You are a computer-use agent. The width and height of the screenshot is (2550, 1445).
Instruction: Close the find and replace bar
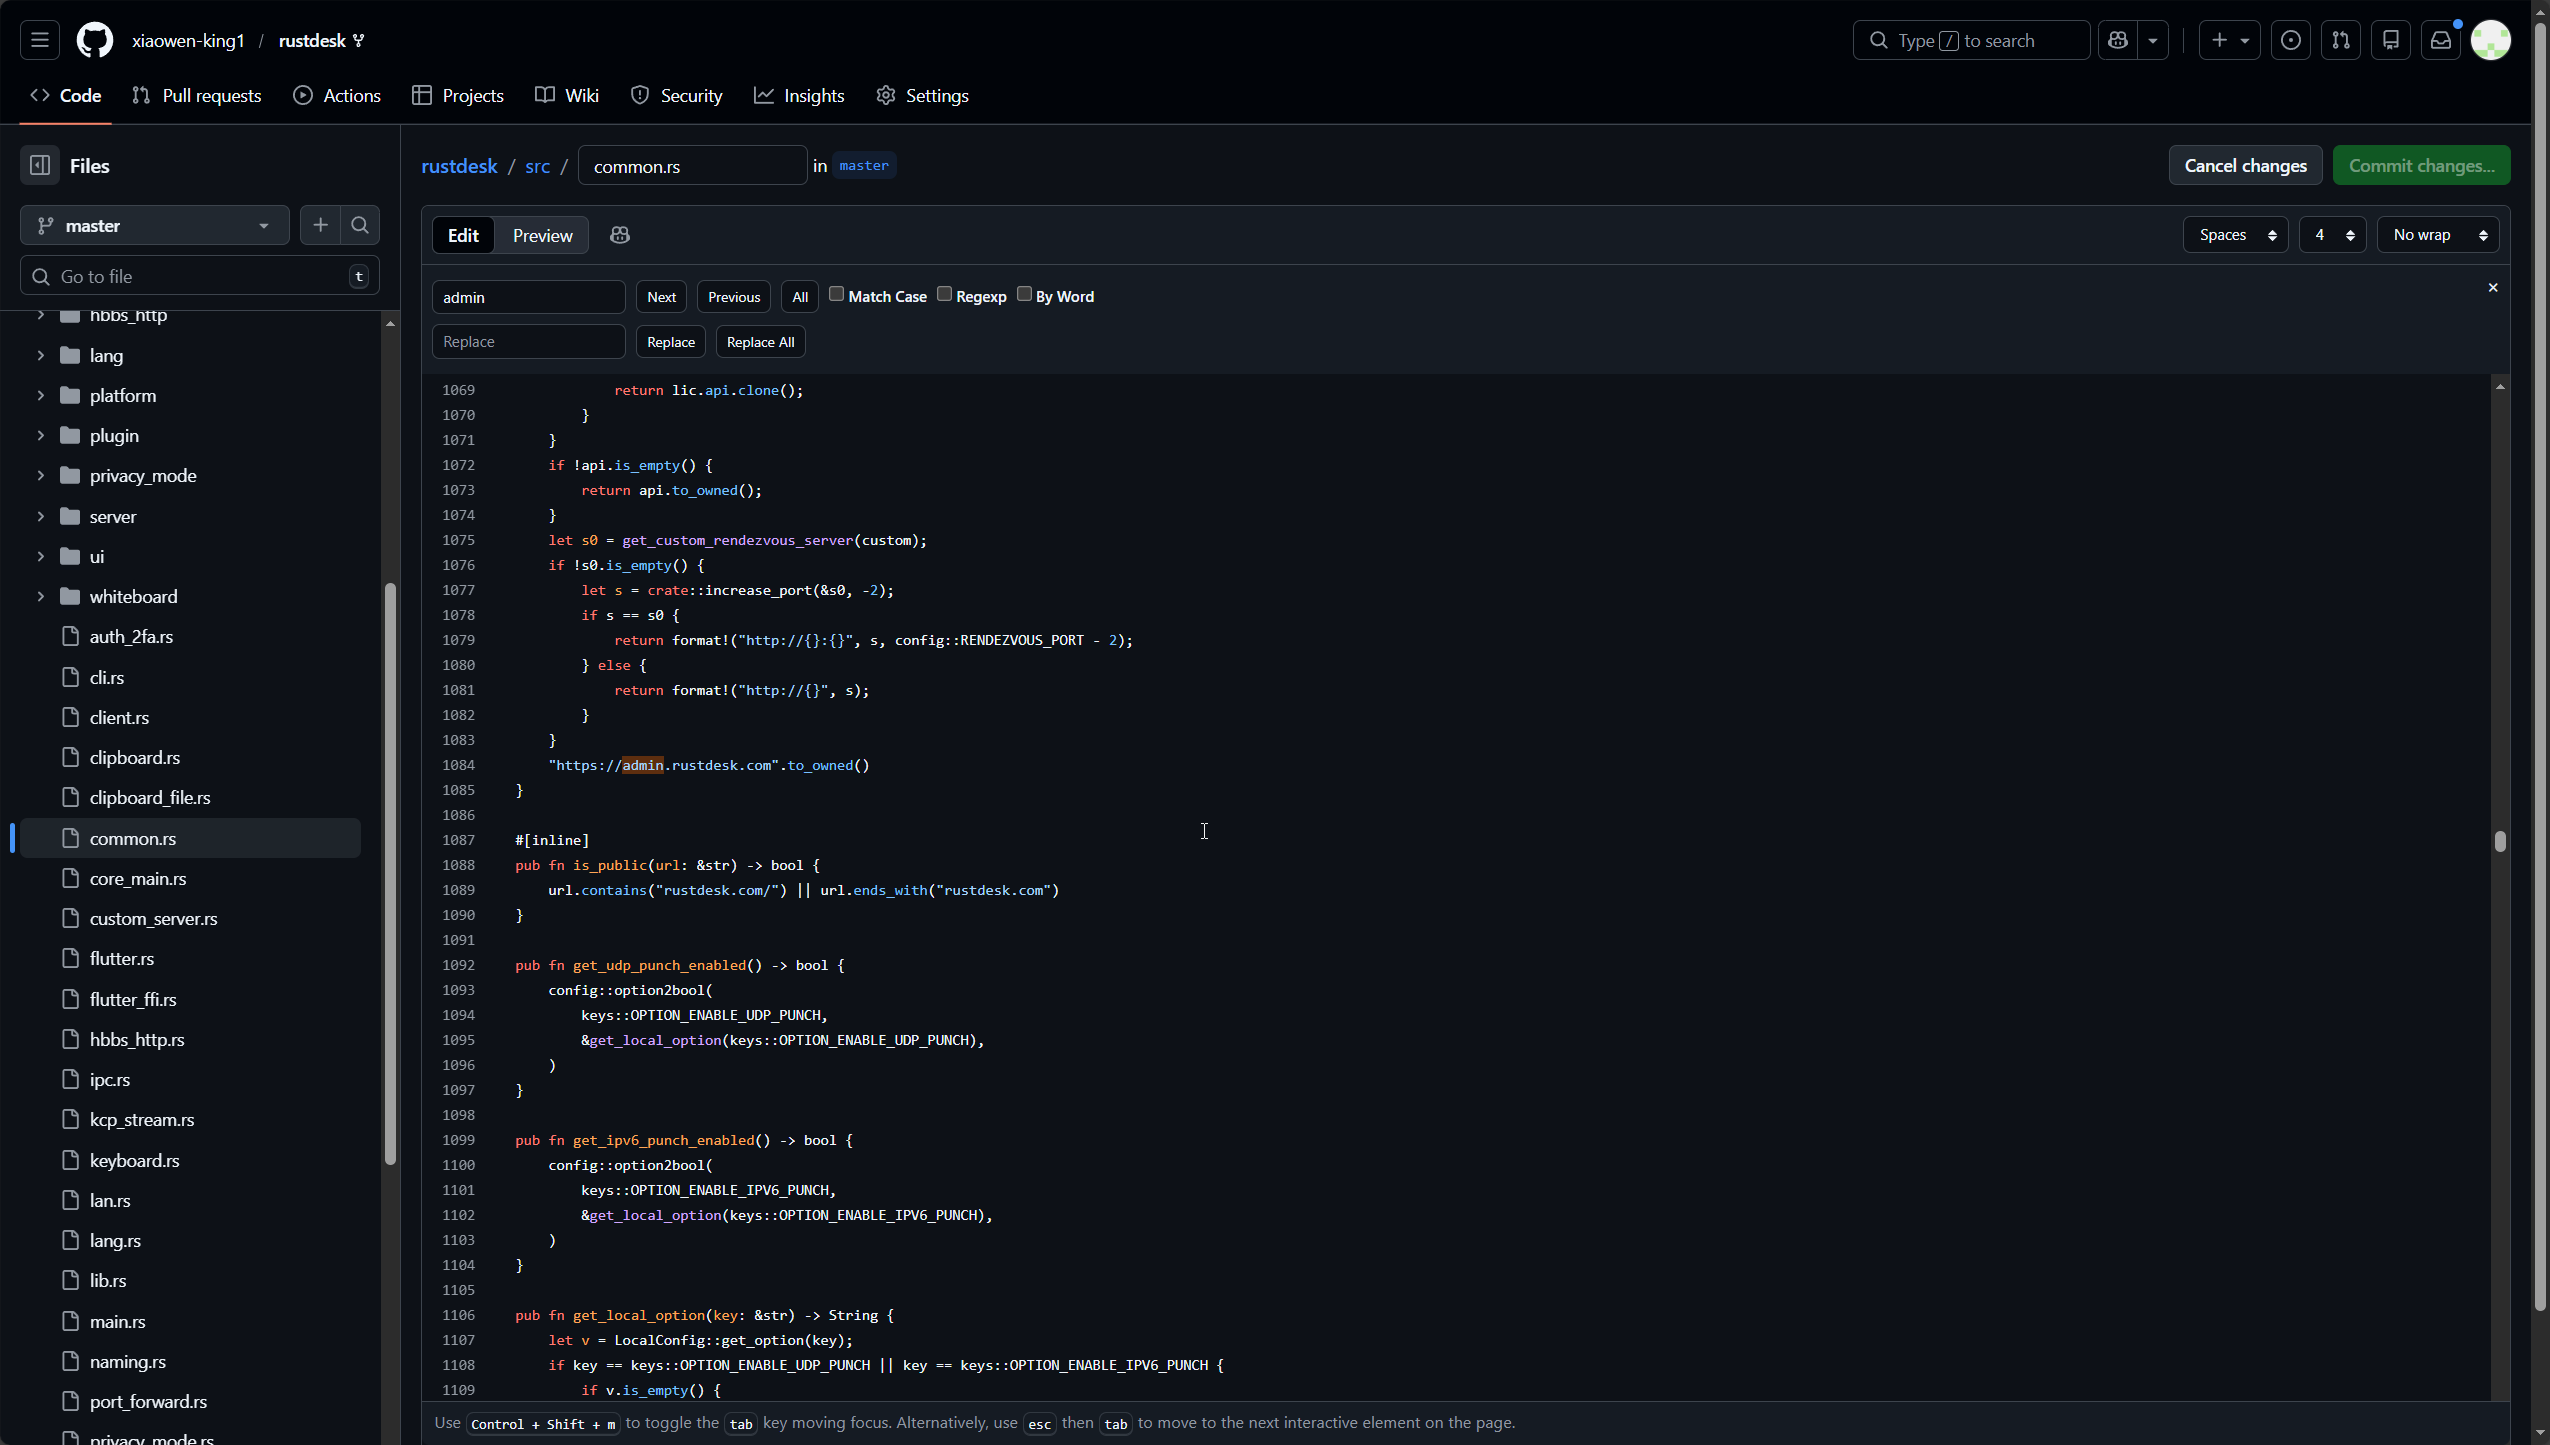2493,288
